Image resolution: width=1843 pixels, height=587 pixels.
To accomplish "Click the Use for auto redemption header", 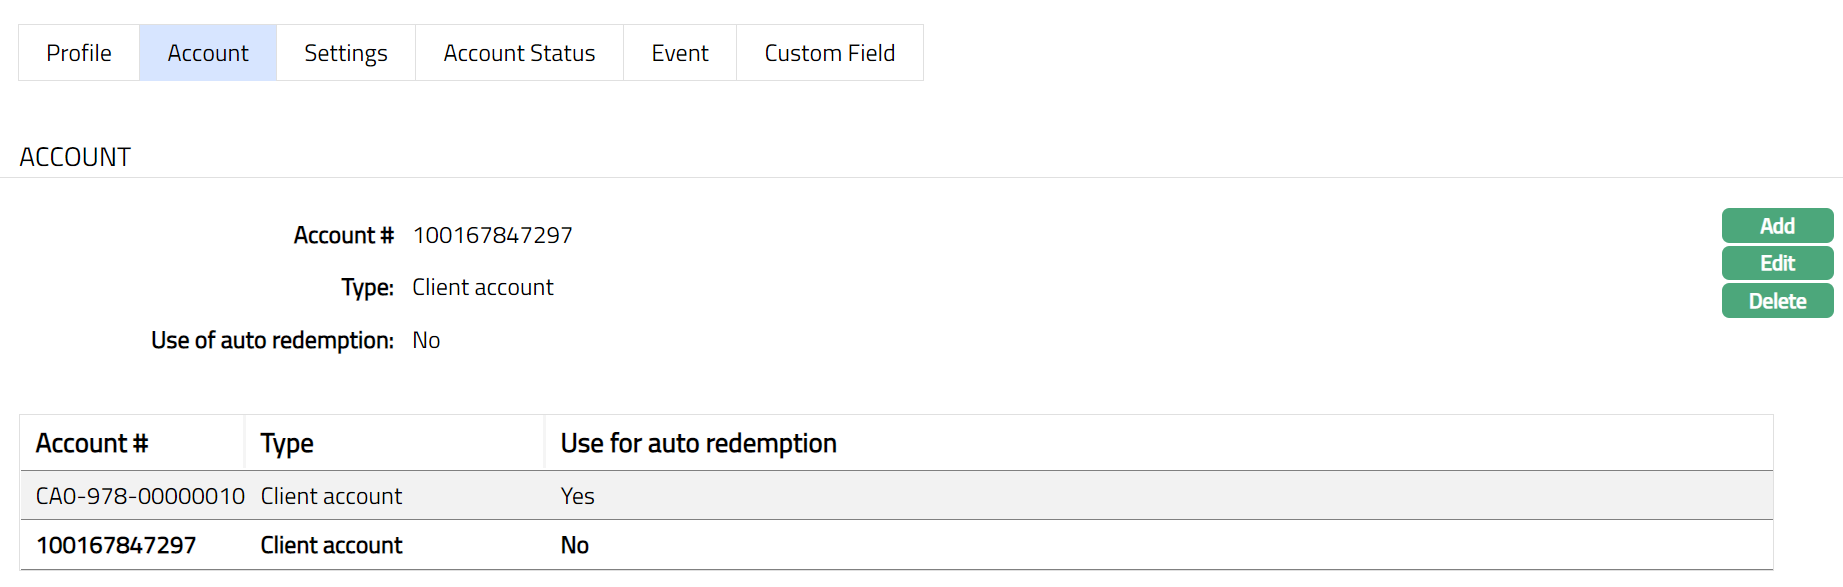I will coord(698,443).
